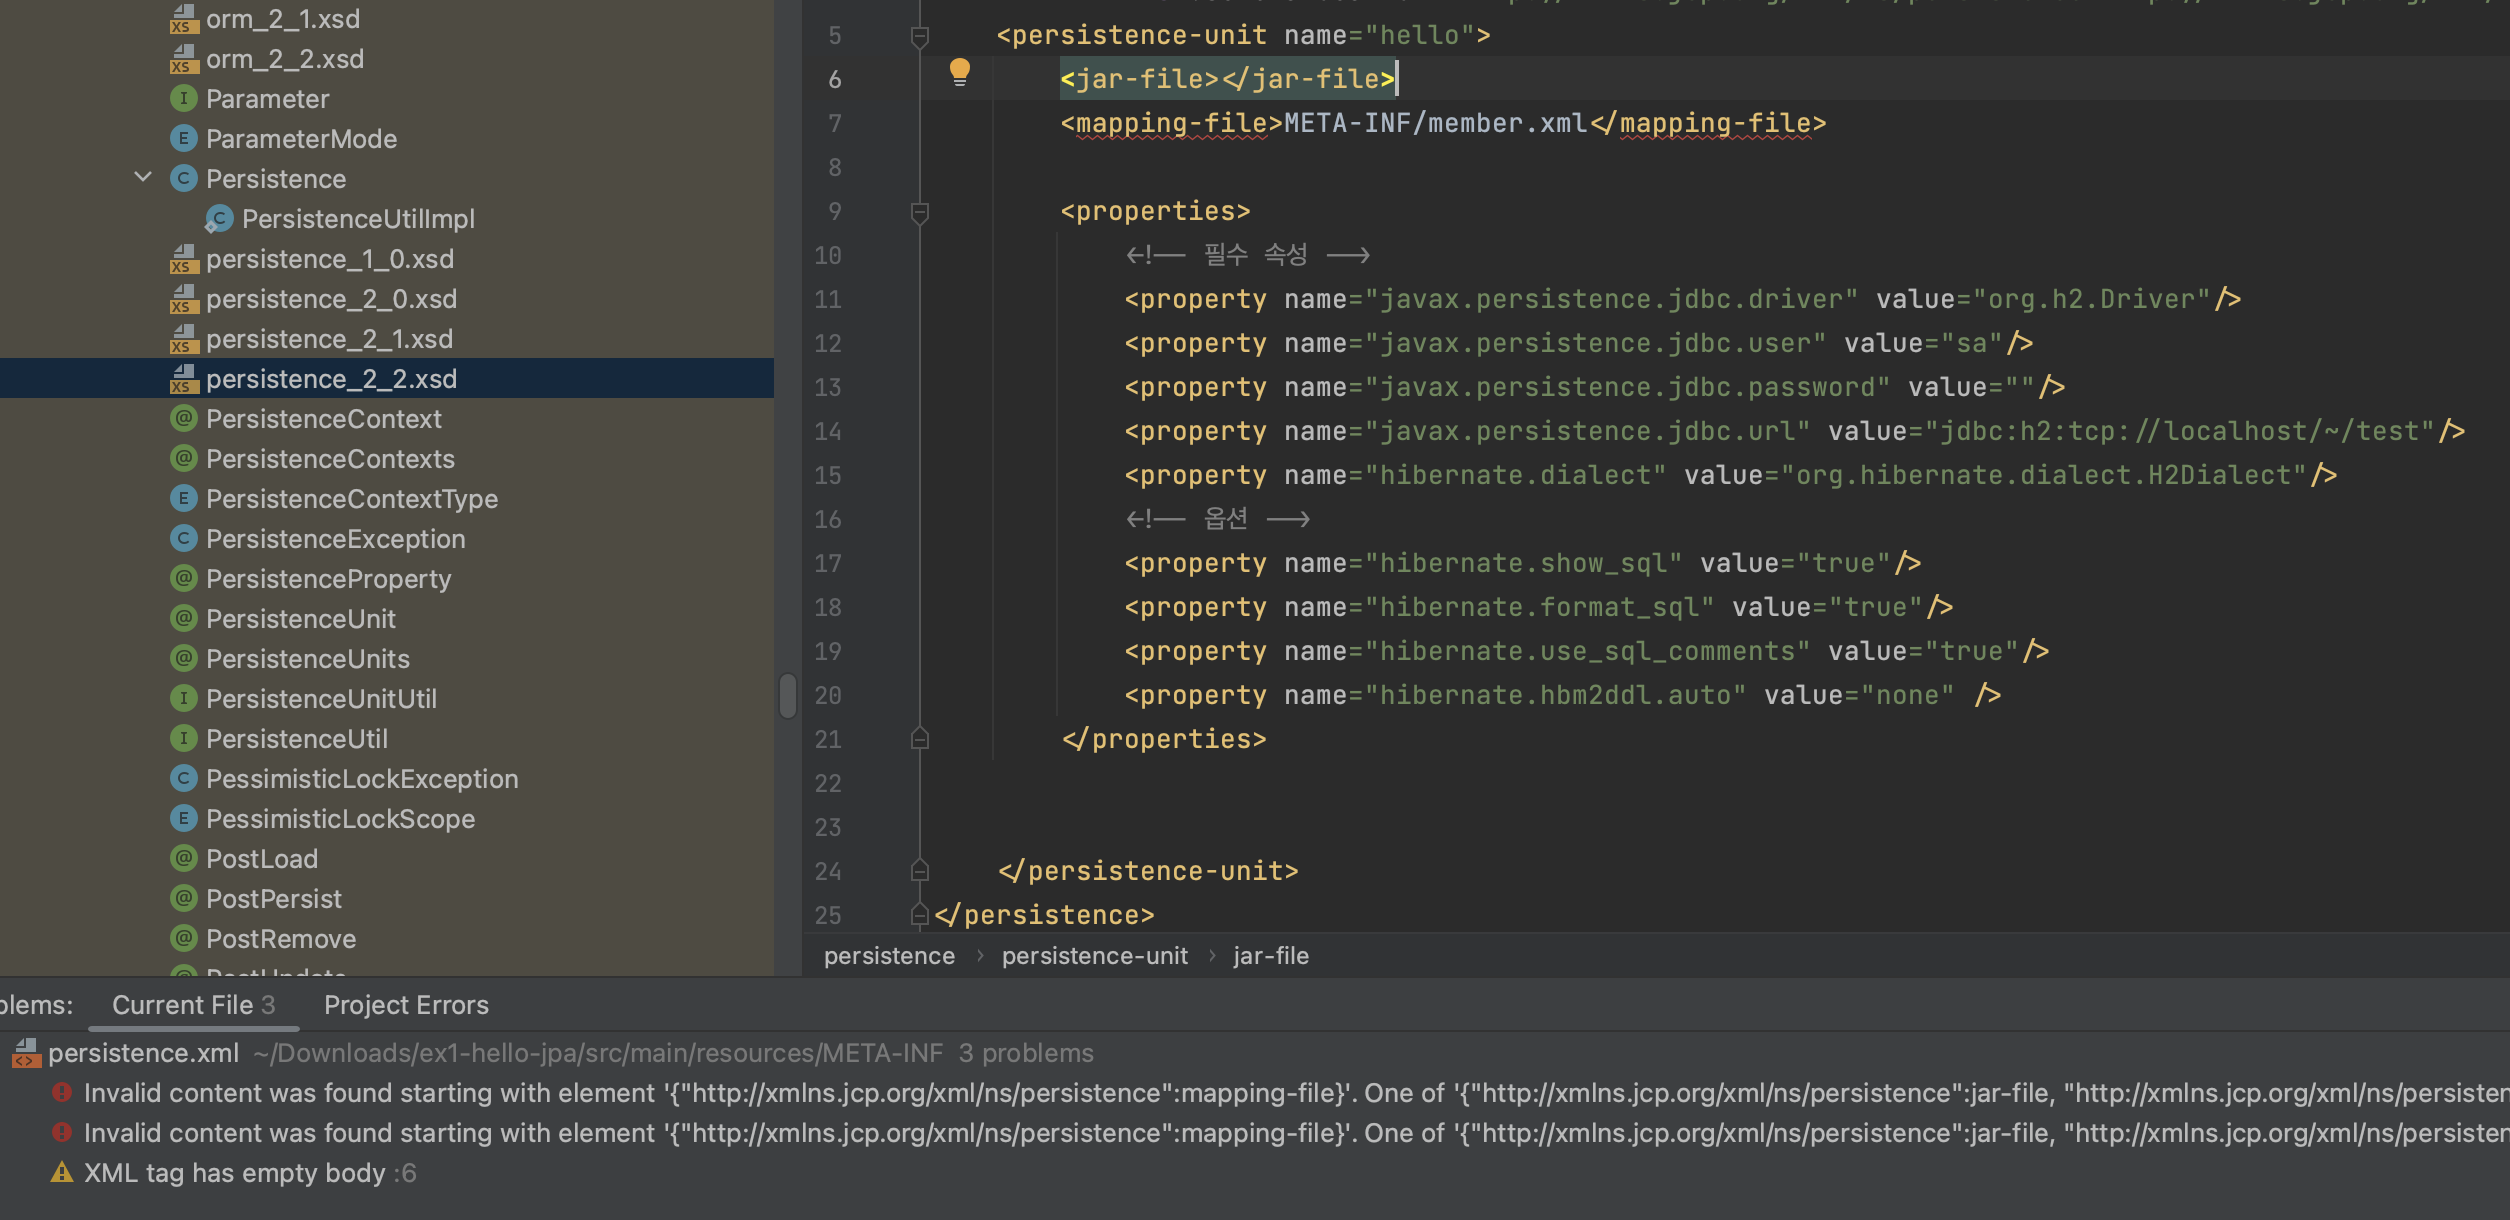This screenshot has width=2510, height=1220.
Task: Select PostRemove in the project tree
Action: click(281, 939)
